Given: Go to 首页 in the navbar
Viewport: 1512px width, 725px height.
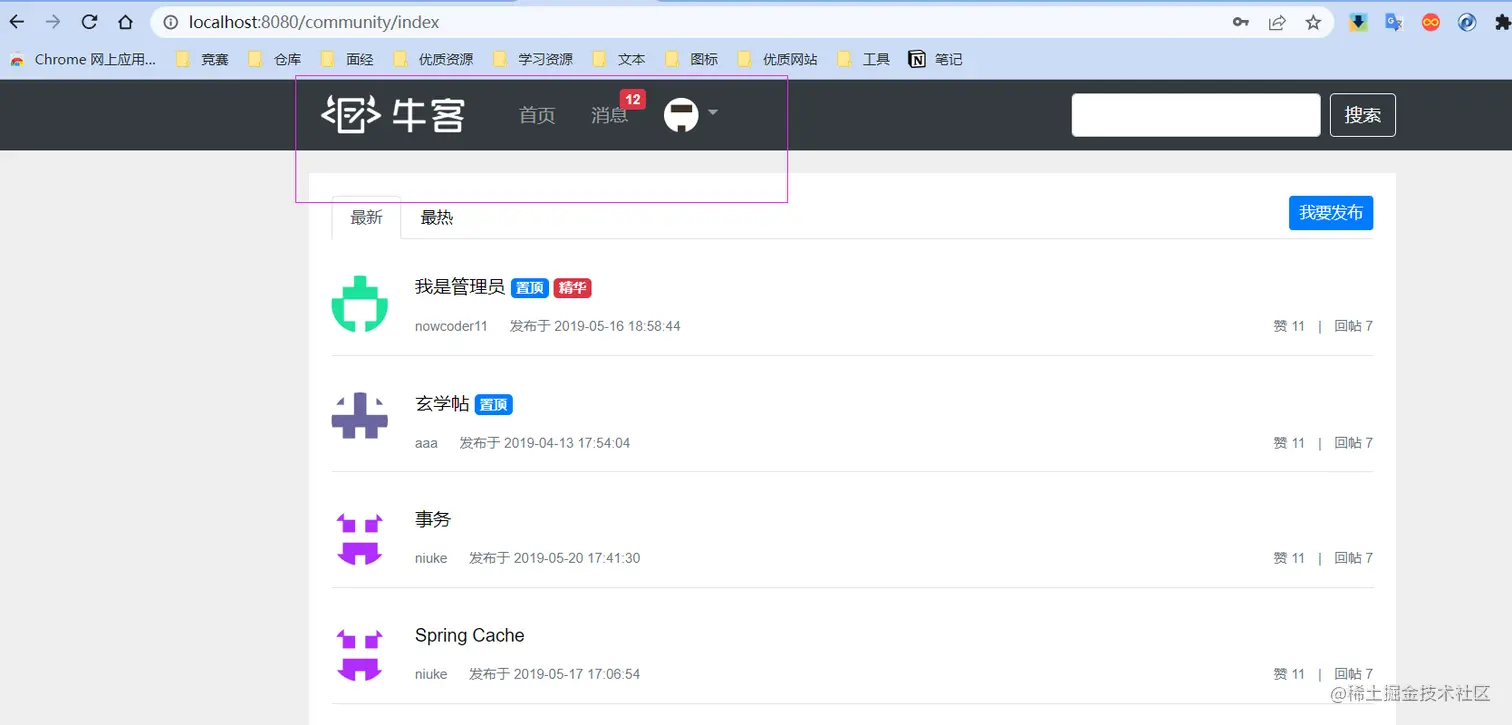Looking at the screenshot, I should coord(537,115).
